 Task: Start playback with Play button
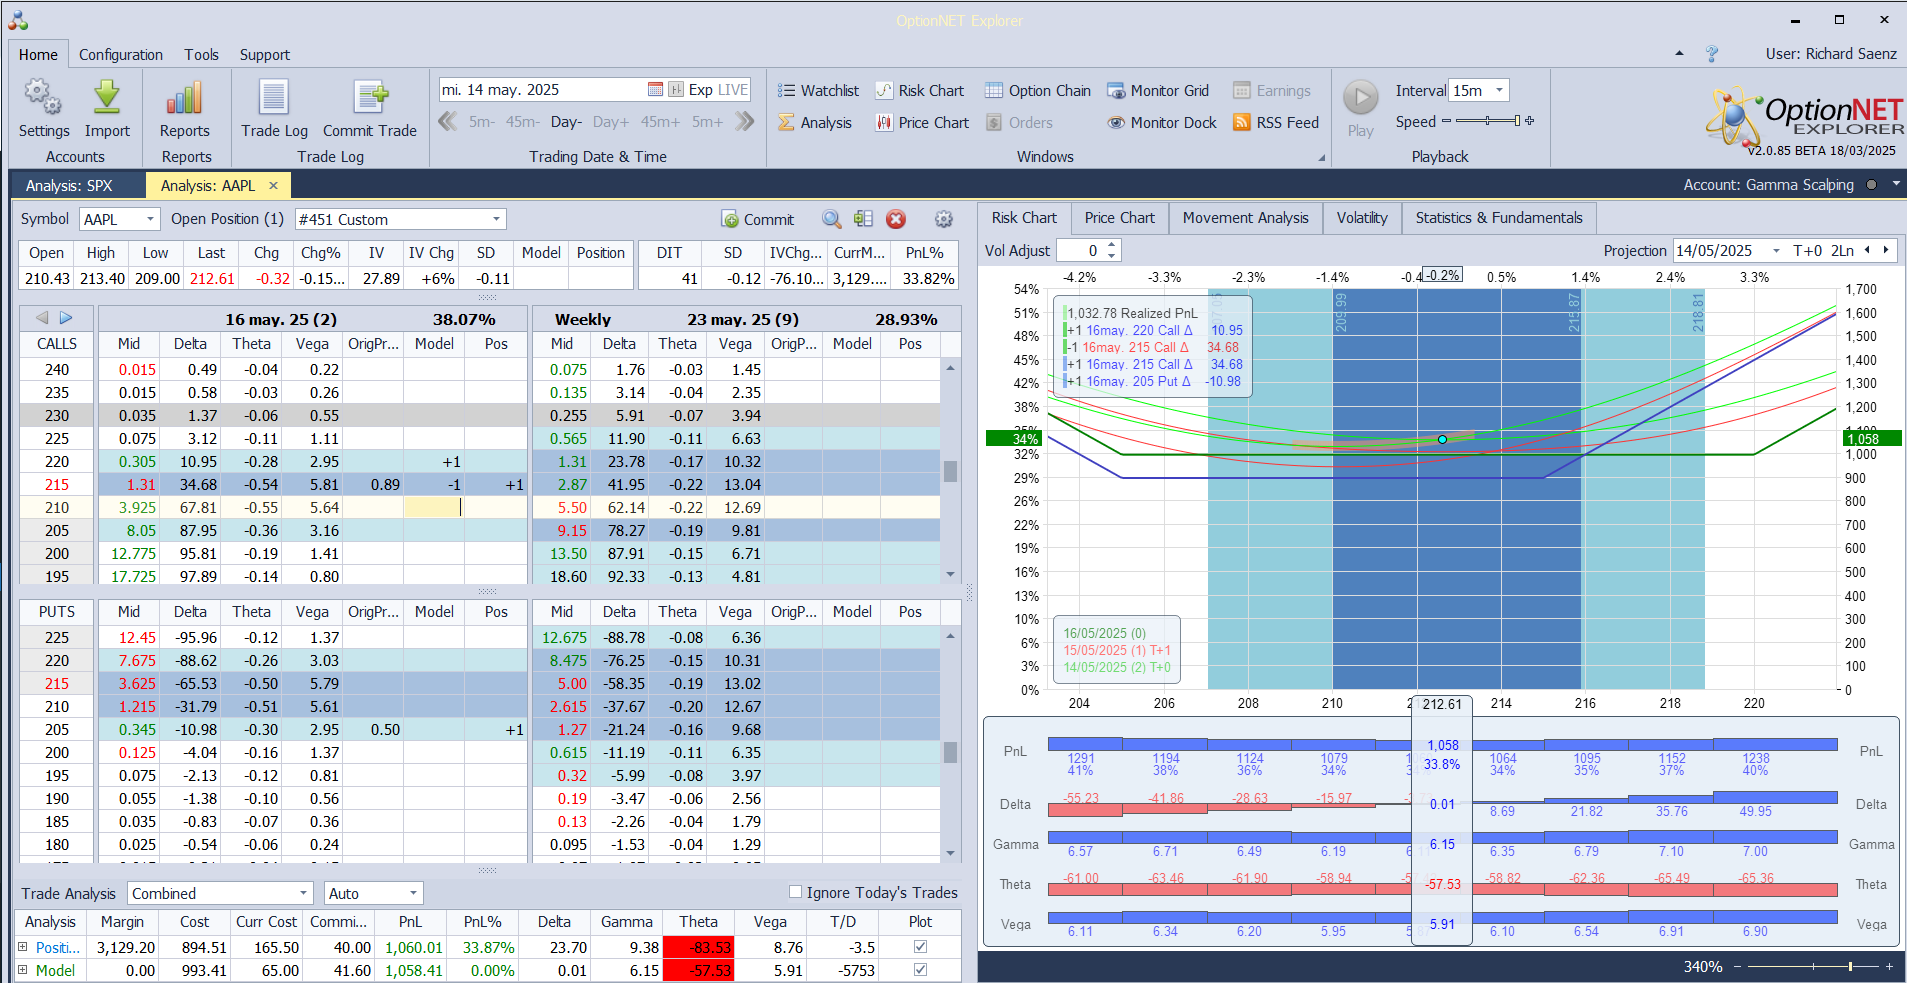click(1360, 98)
